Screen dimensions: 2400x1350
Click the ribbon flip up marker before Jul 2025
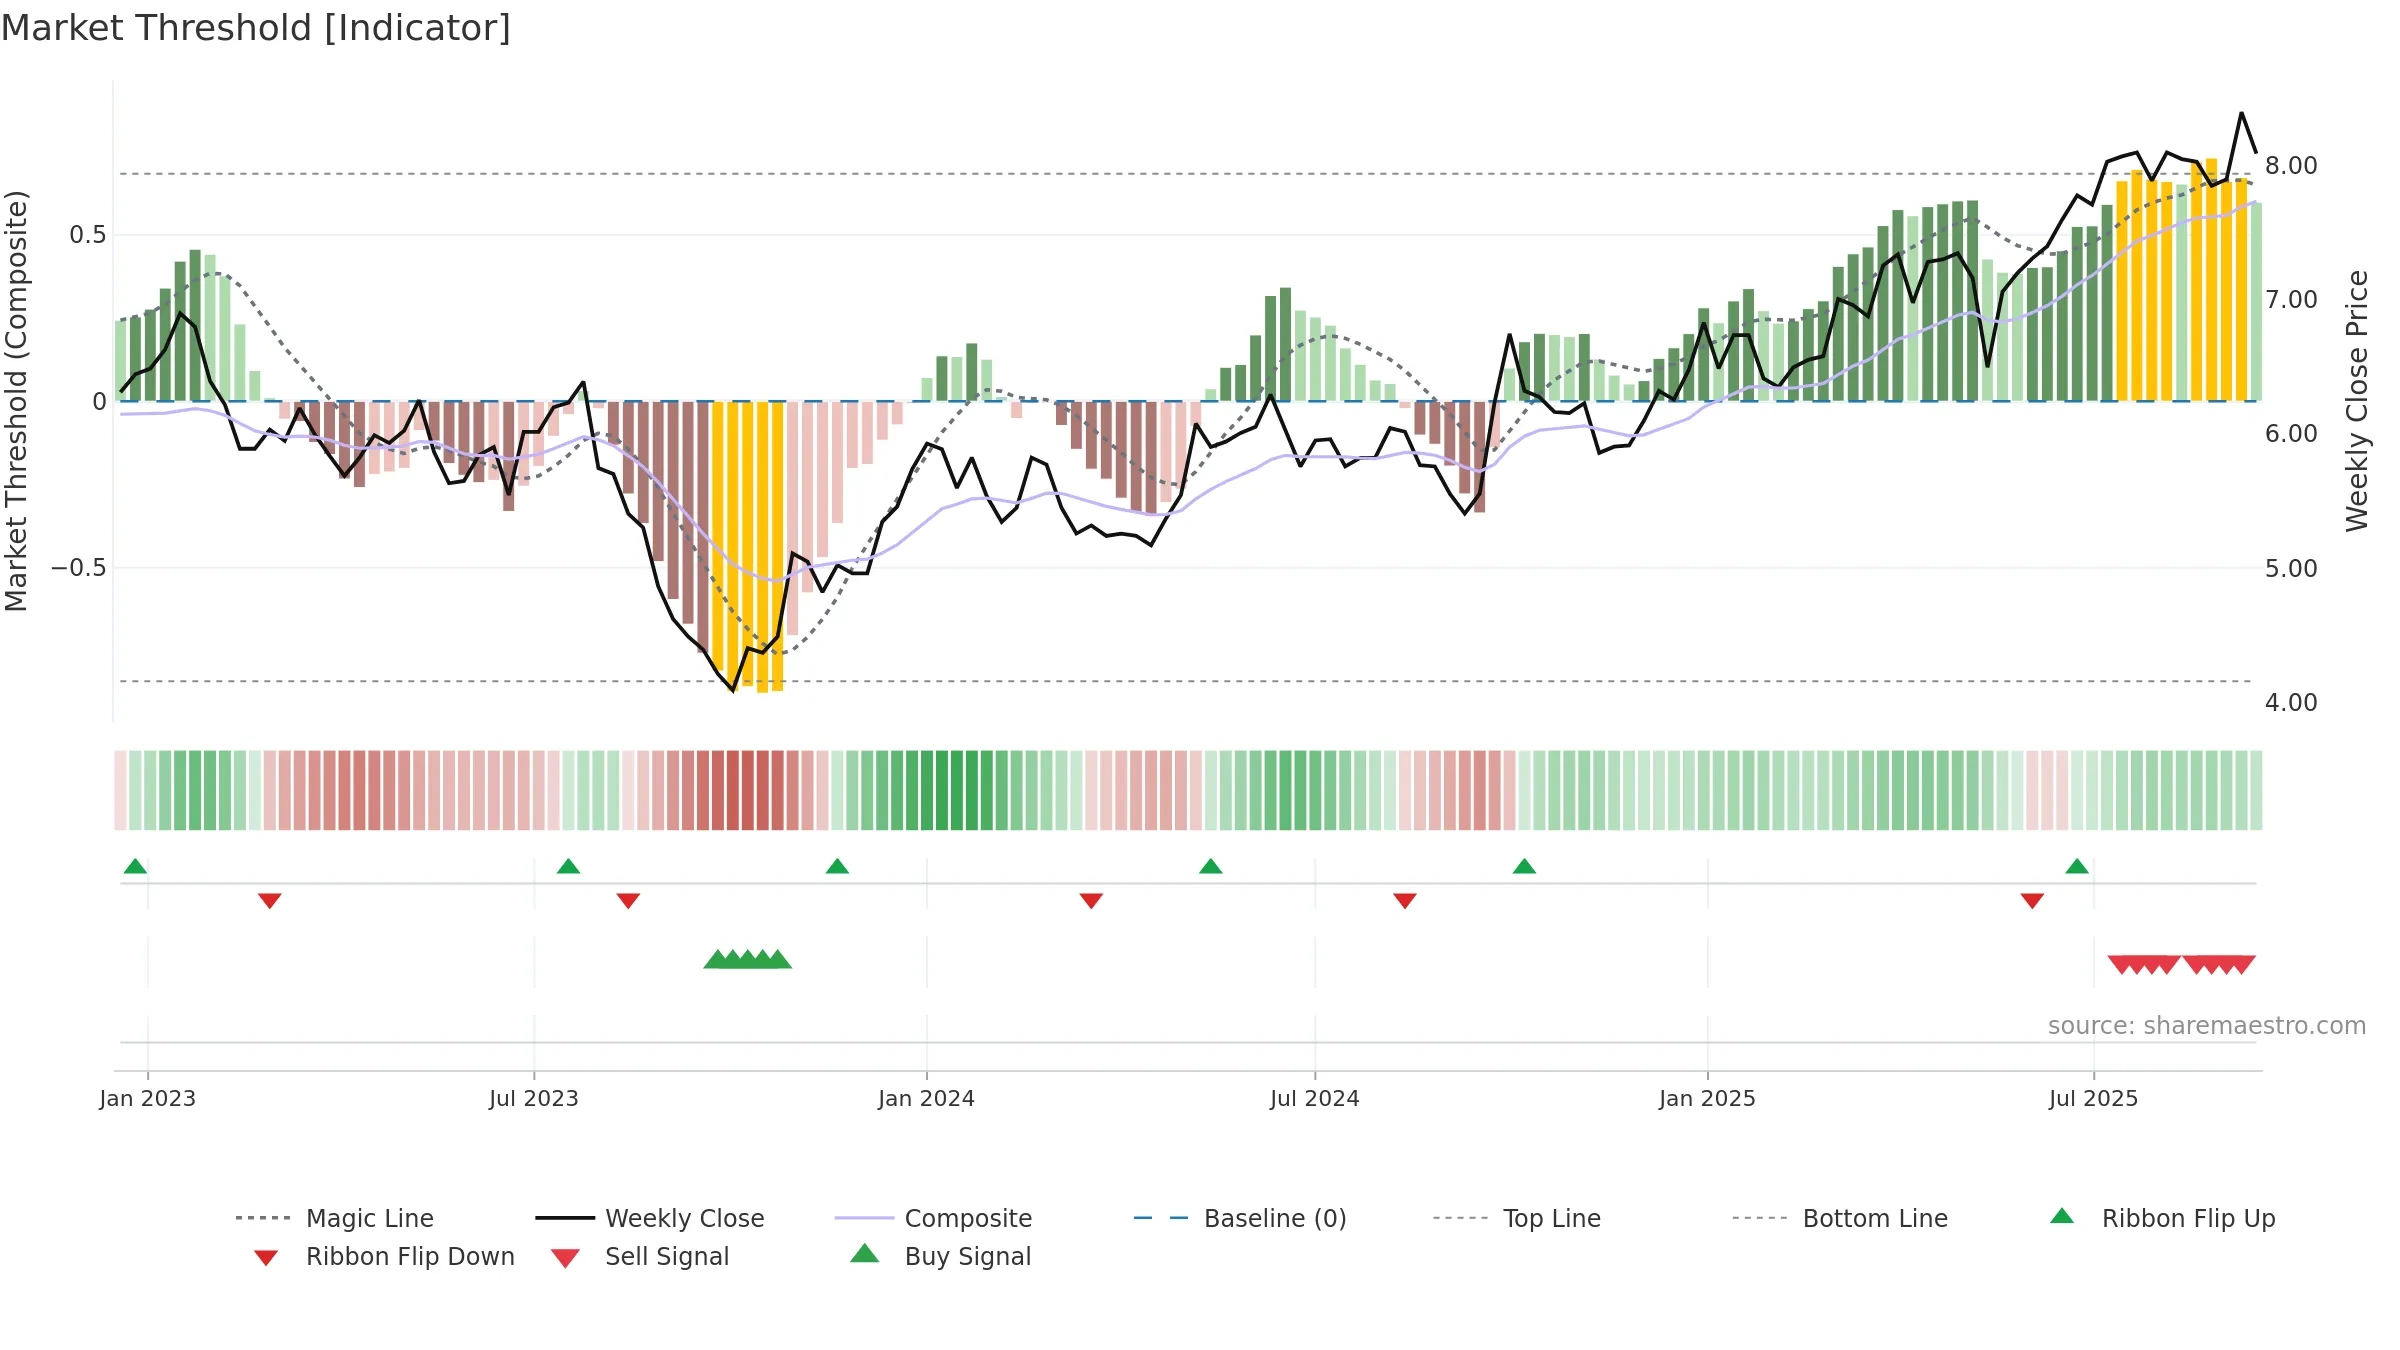coord(2077,866)
